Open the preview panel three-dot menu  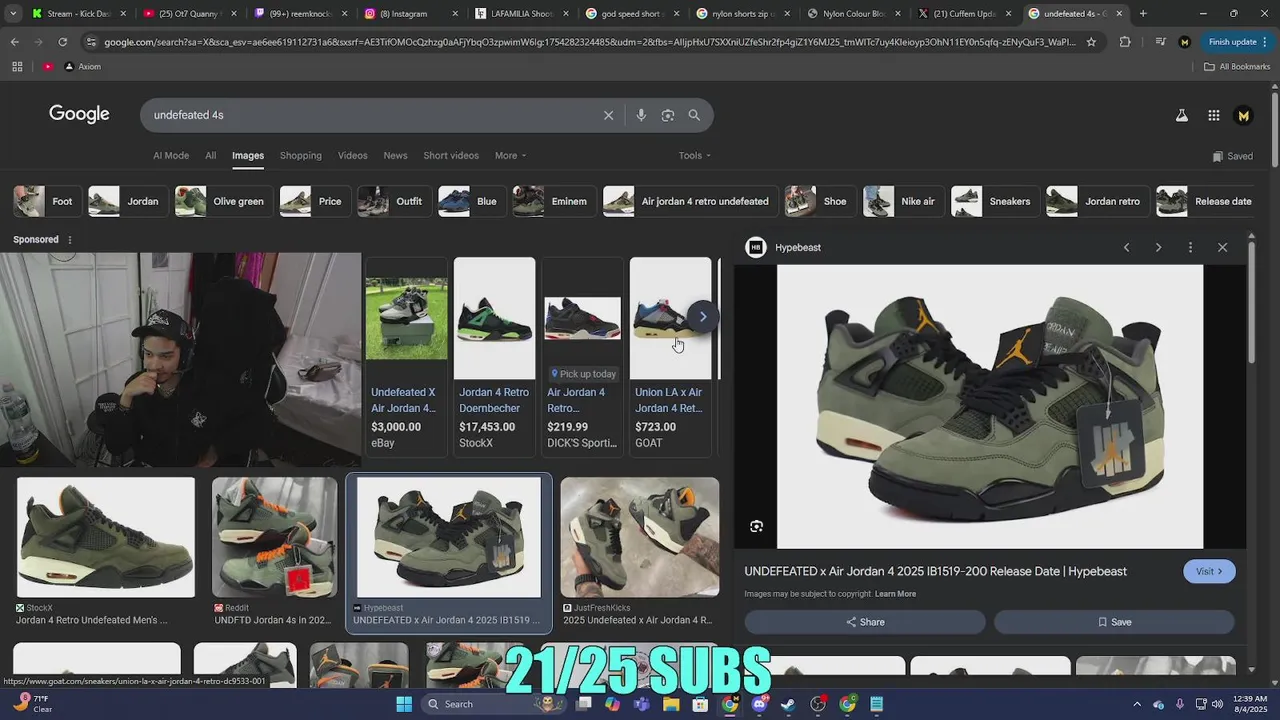click(1190, 247)
